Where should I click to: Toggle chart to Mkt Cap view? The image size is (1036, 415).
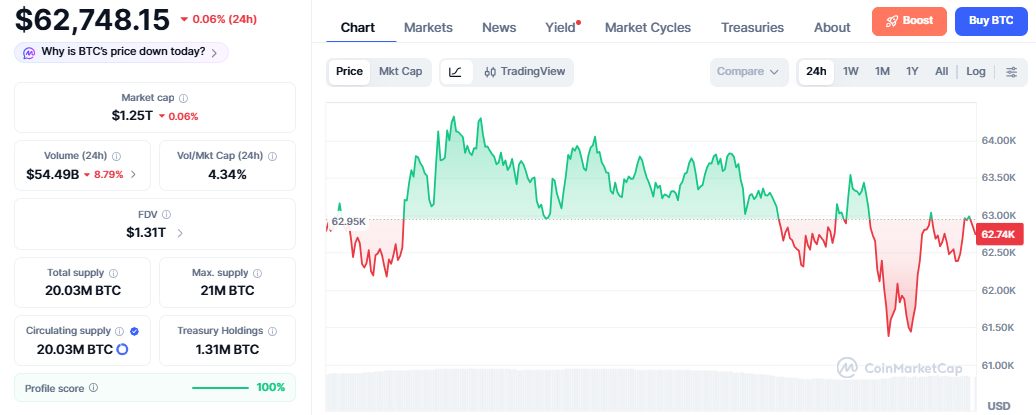(x=400, y=71)
